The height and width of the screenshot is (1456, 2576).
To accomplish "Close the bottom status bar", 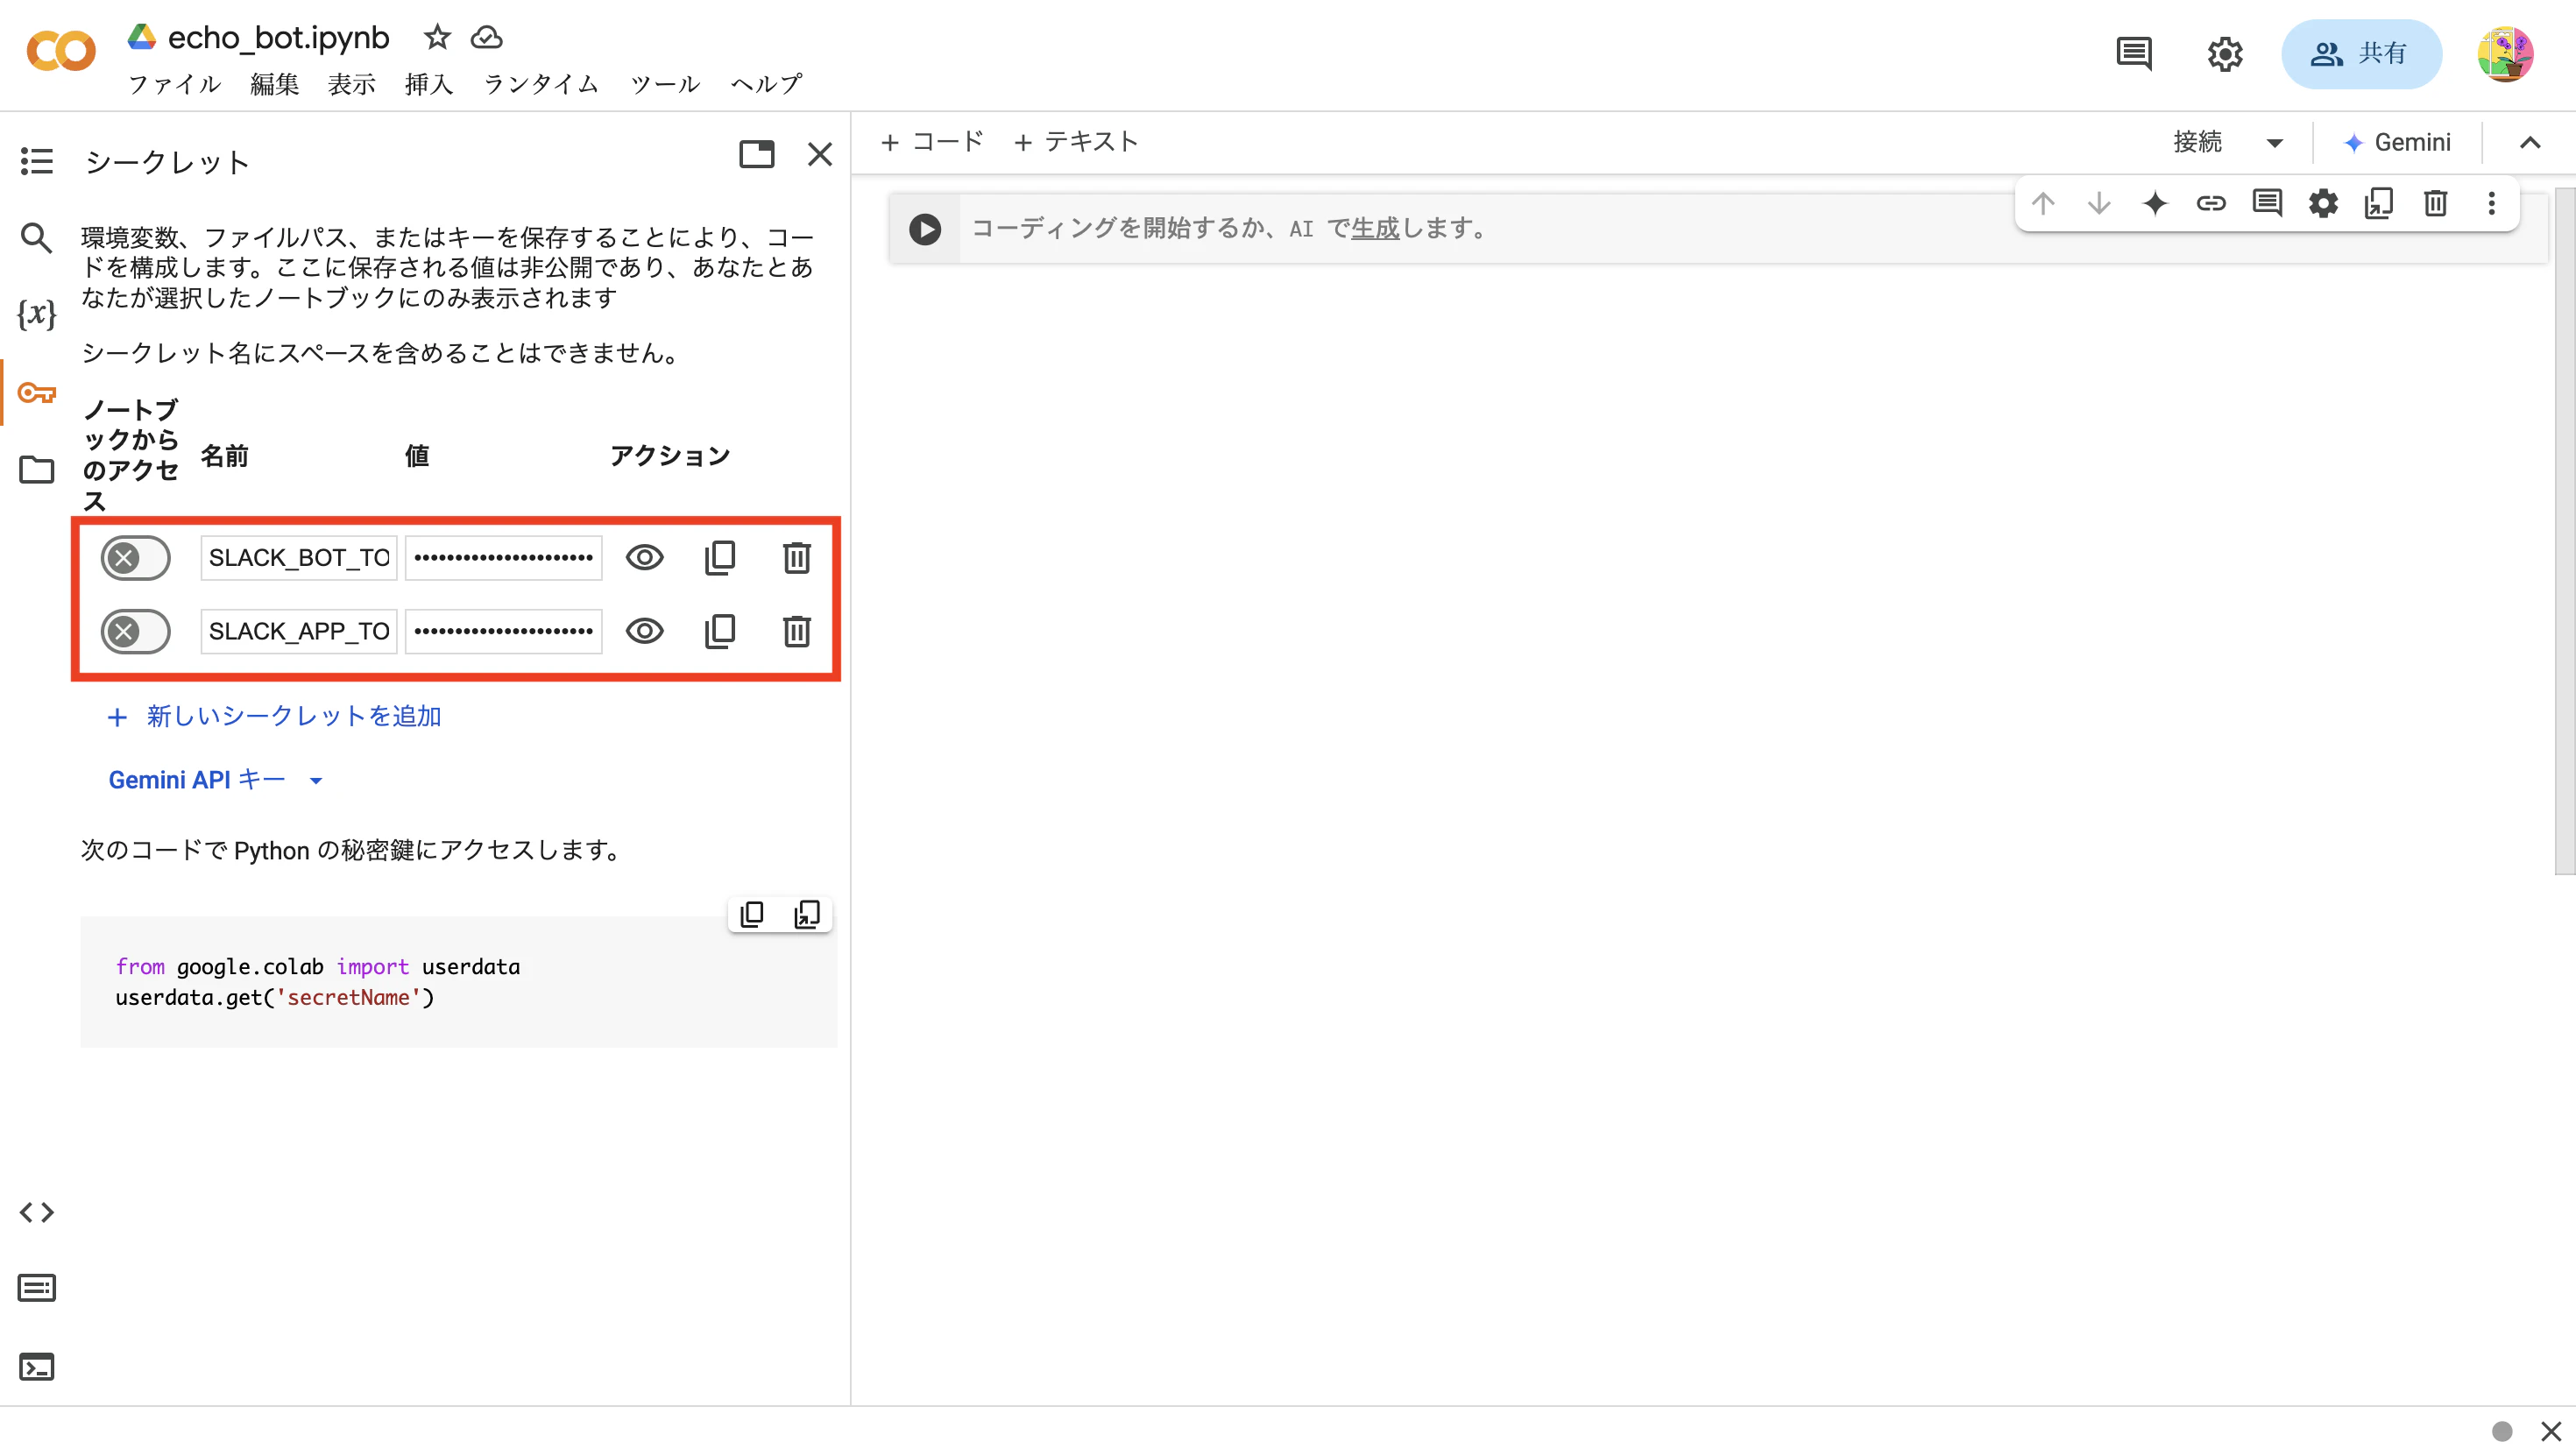I will pyautogui.click(x=2550, y=1431).
